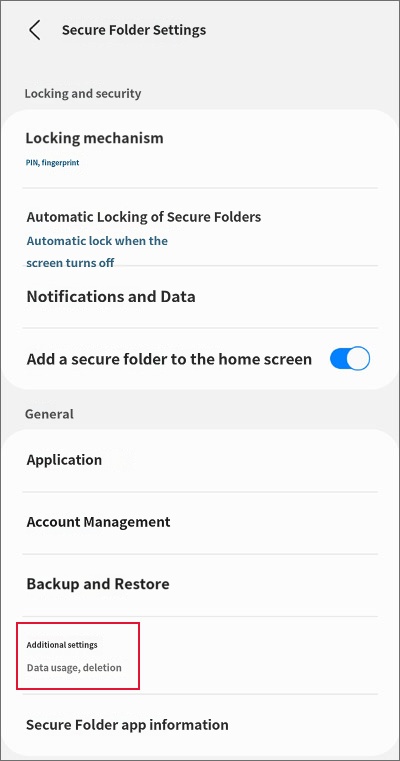Go back using the back arrow
Viewport: 400px width, 761px height.
(x=34, y=30)
